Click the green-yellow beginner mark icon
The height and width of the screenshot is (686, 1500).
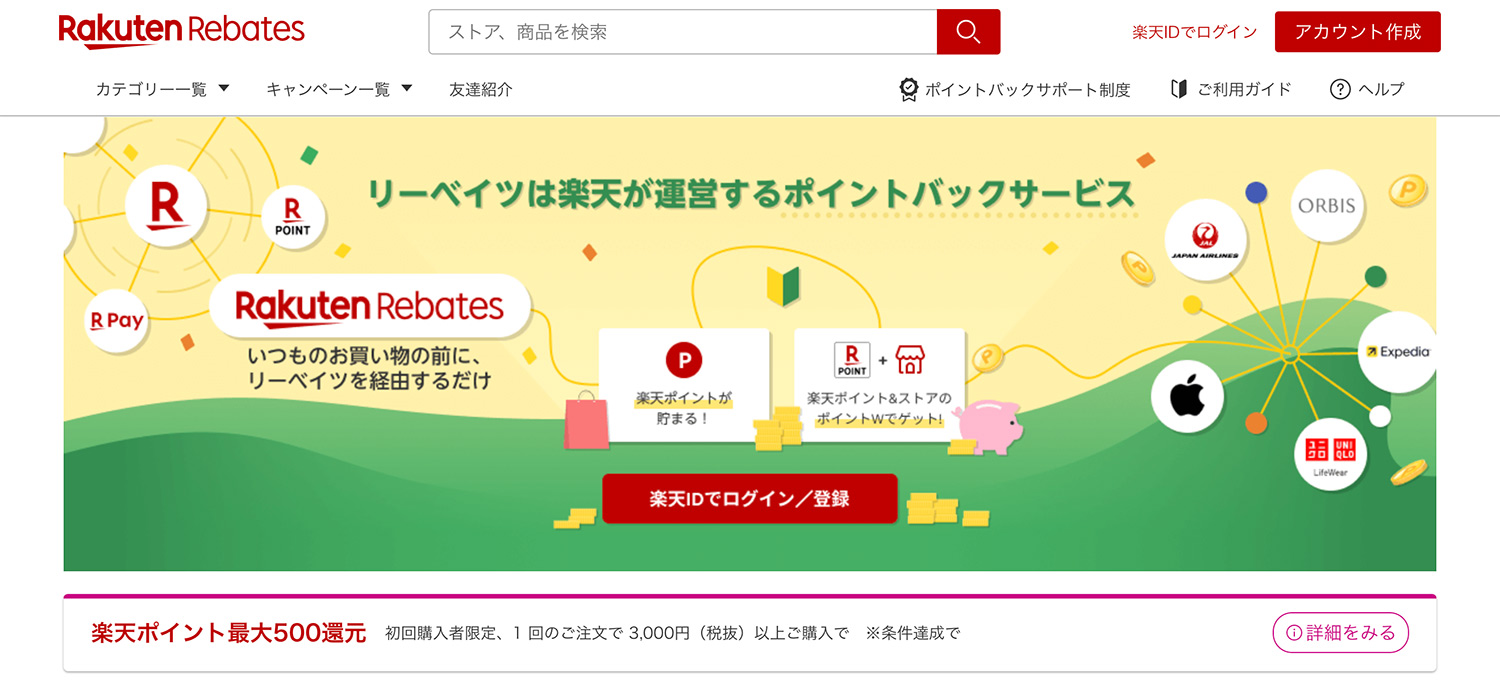coord(783,286)
